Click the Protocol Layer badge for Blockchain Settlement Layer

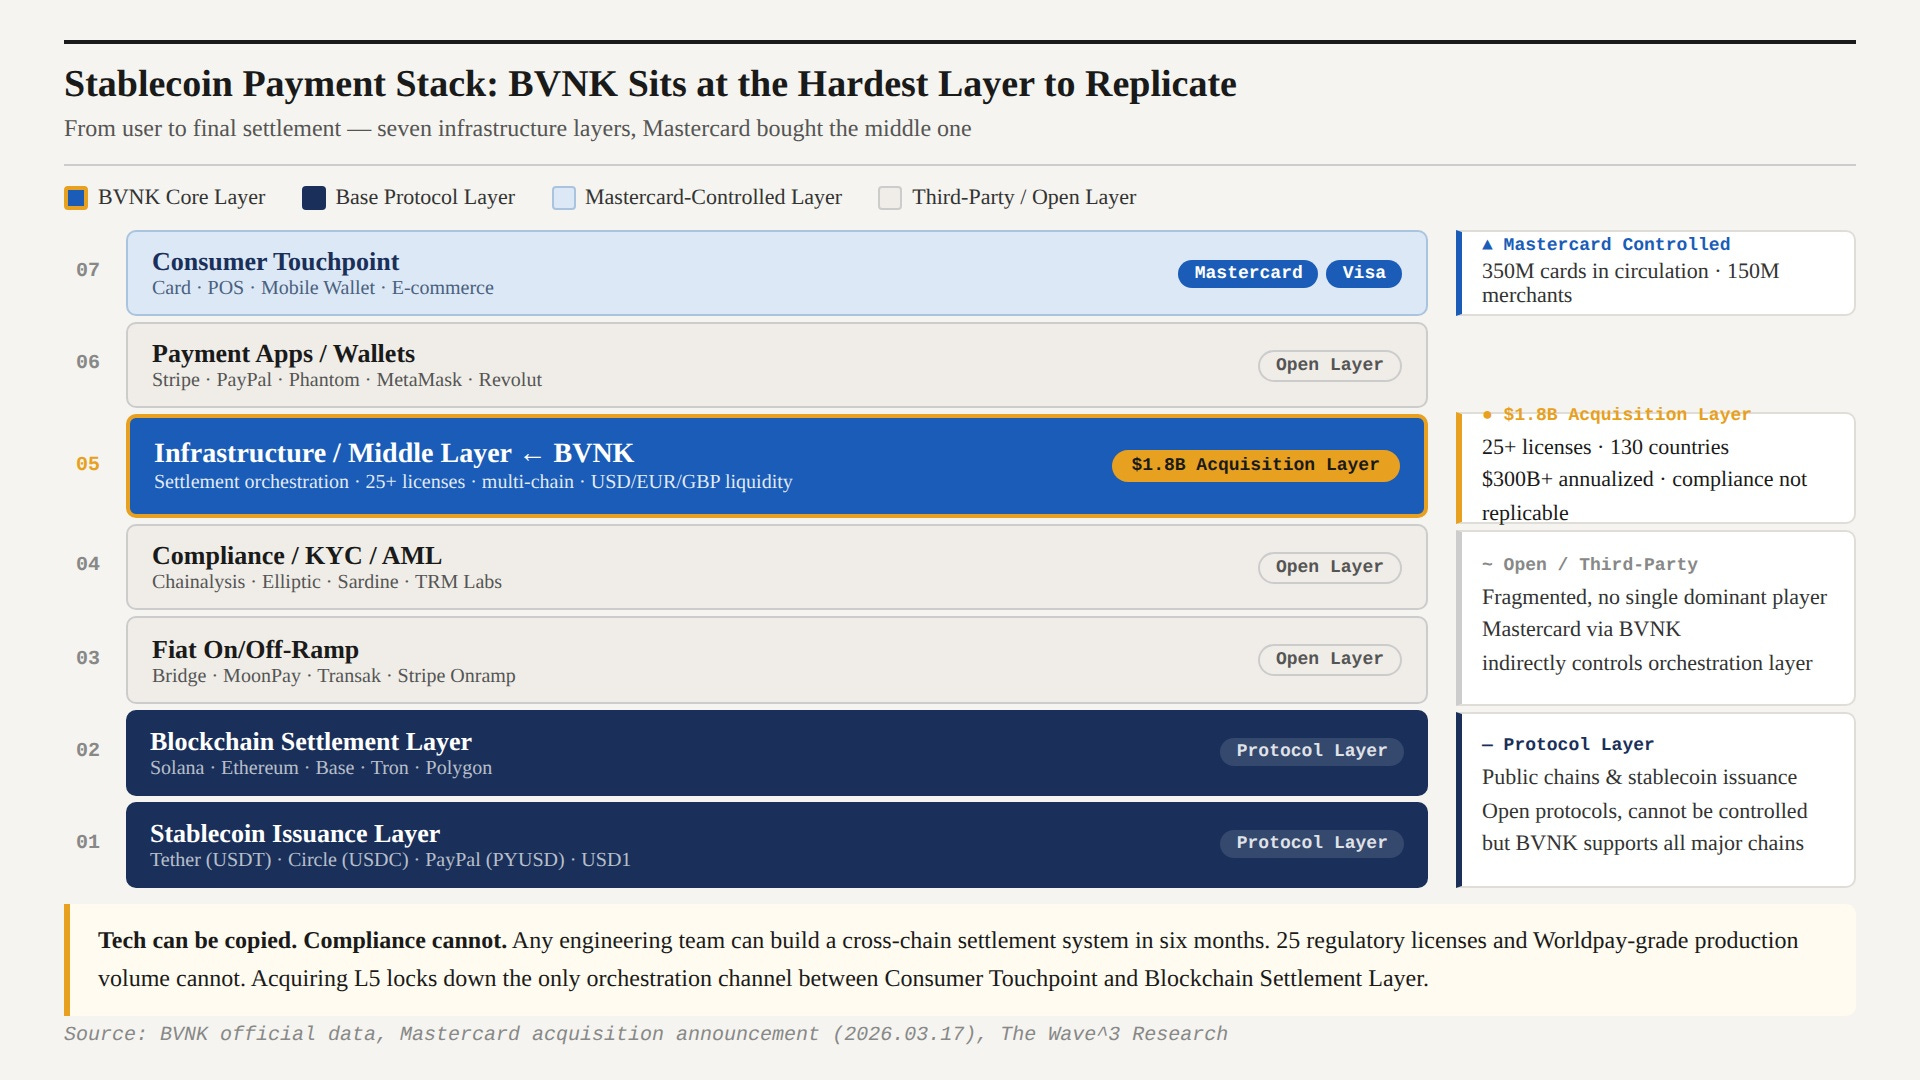(1311, 751)
